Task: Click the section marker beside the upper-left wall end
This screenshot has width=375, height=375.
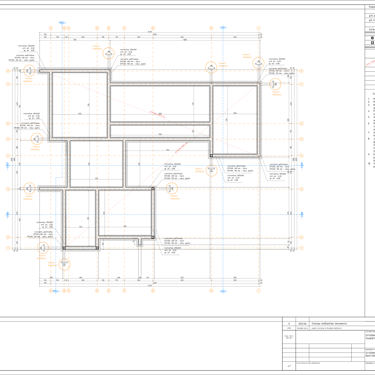Action: (x=29, y=71)
